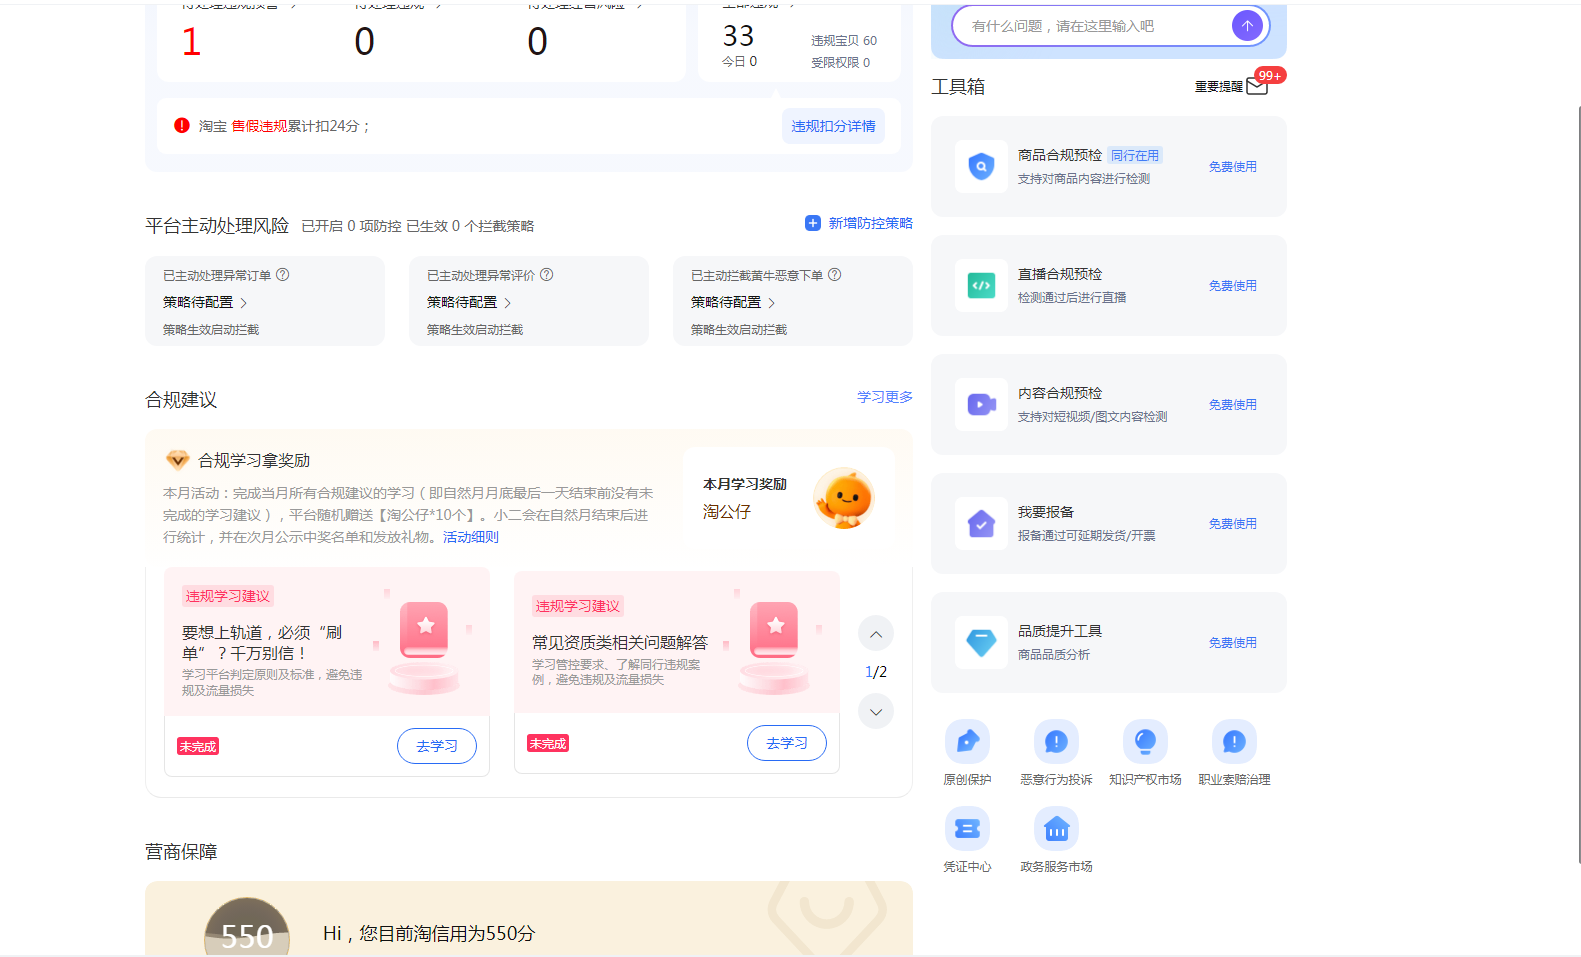
Task: Expand 策略待配置 under 已主动拦截黄牛恶意下单
Action: point(733,302)
